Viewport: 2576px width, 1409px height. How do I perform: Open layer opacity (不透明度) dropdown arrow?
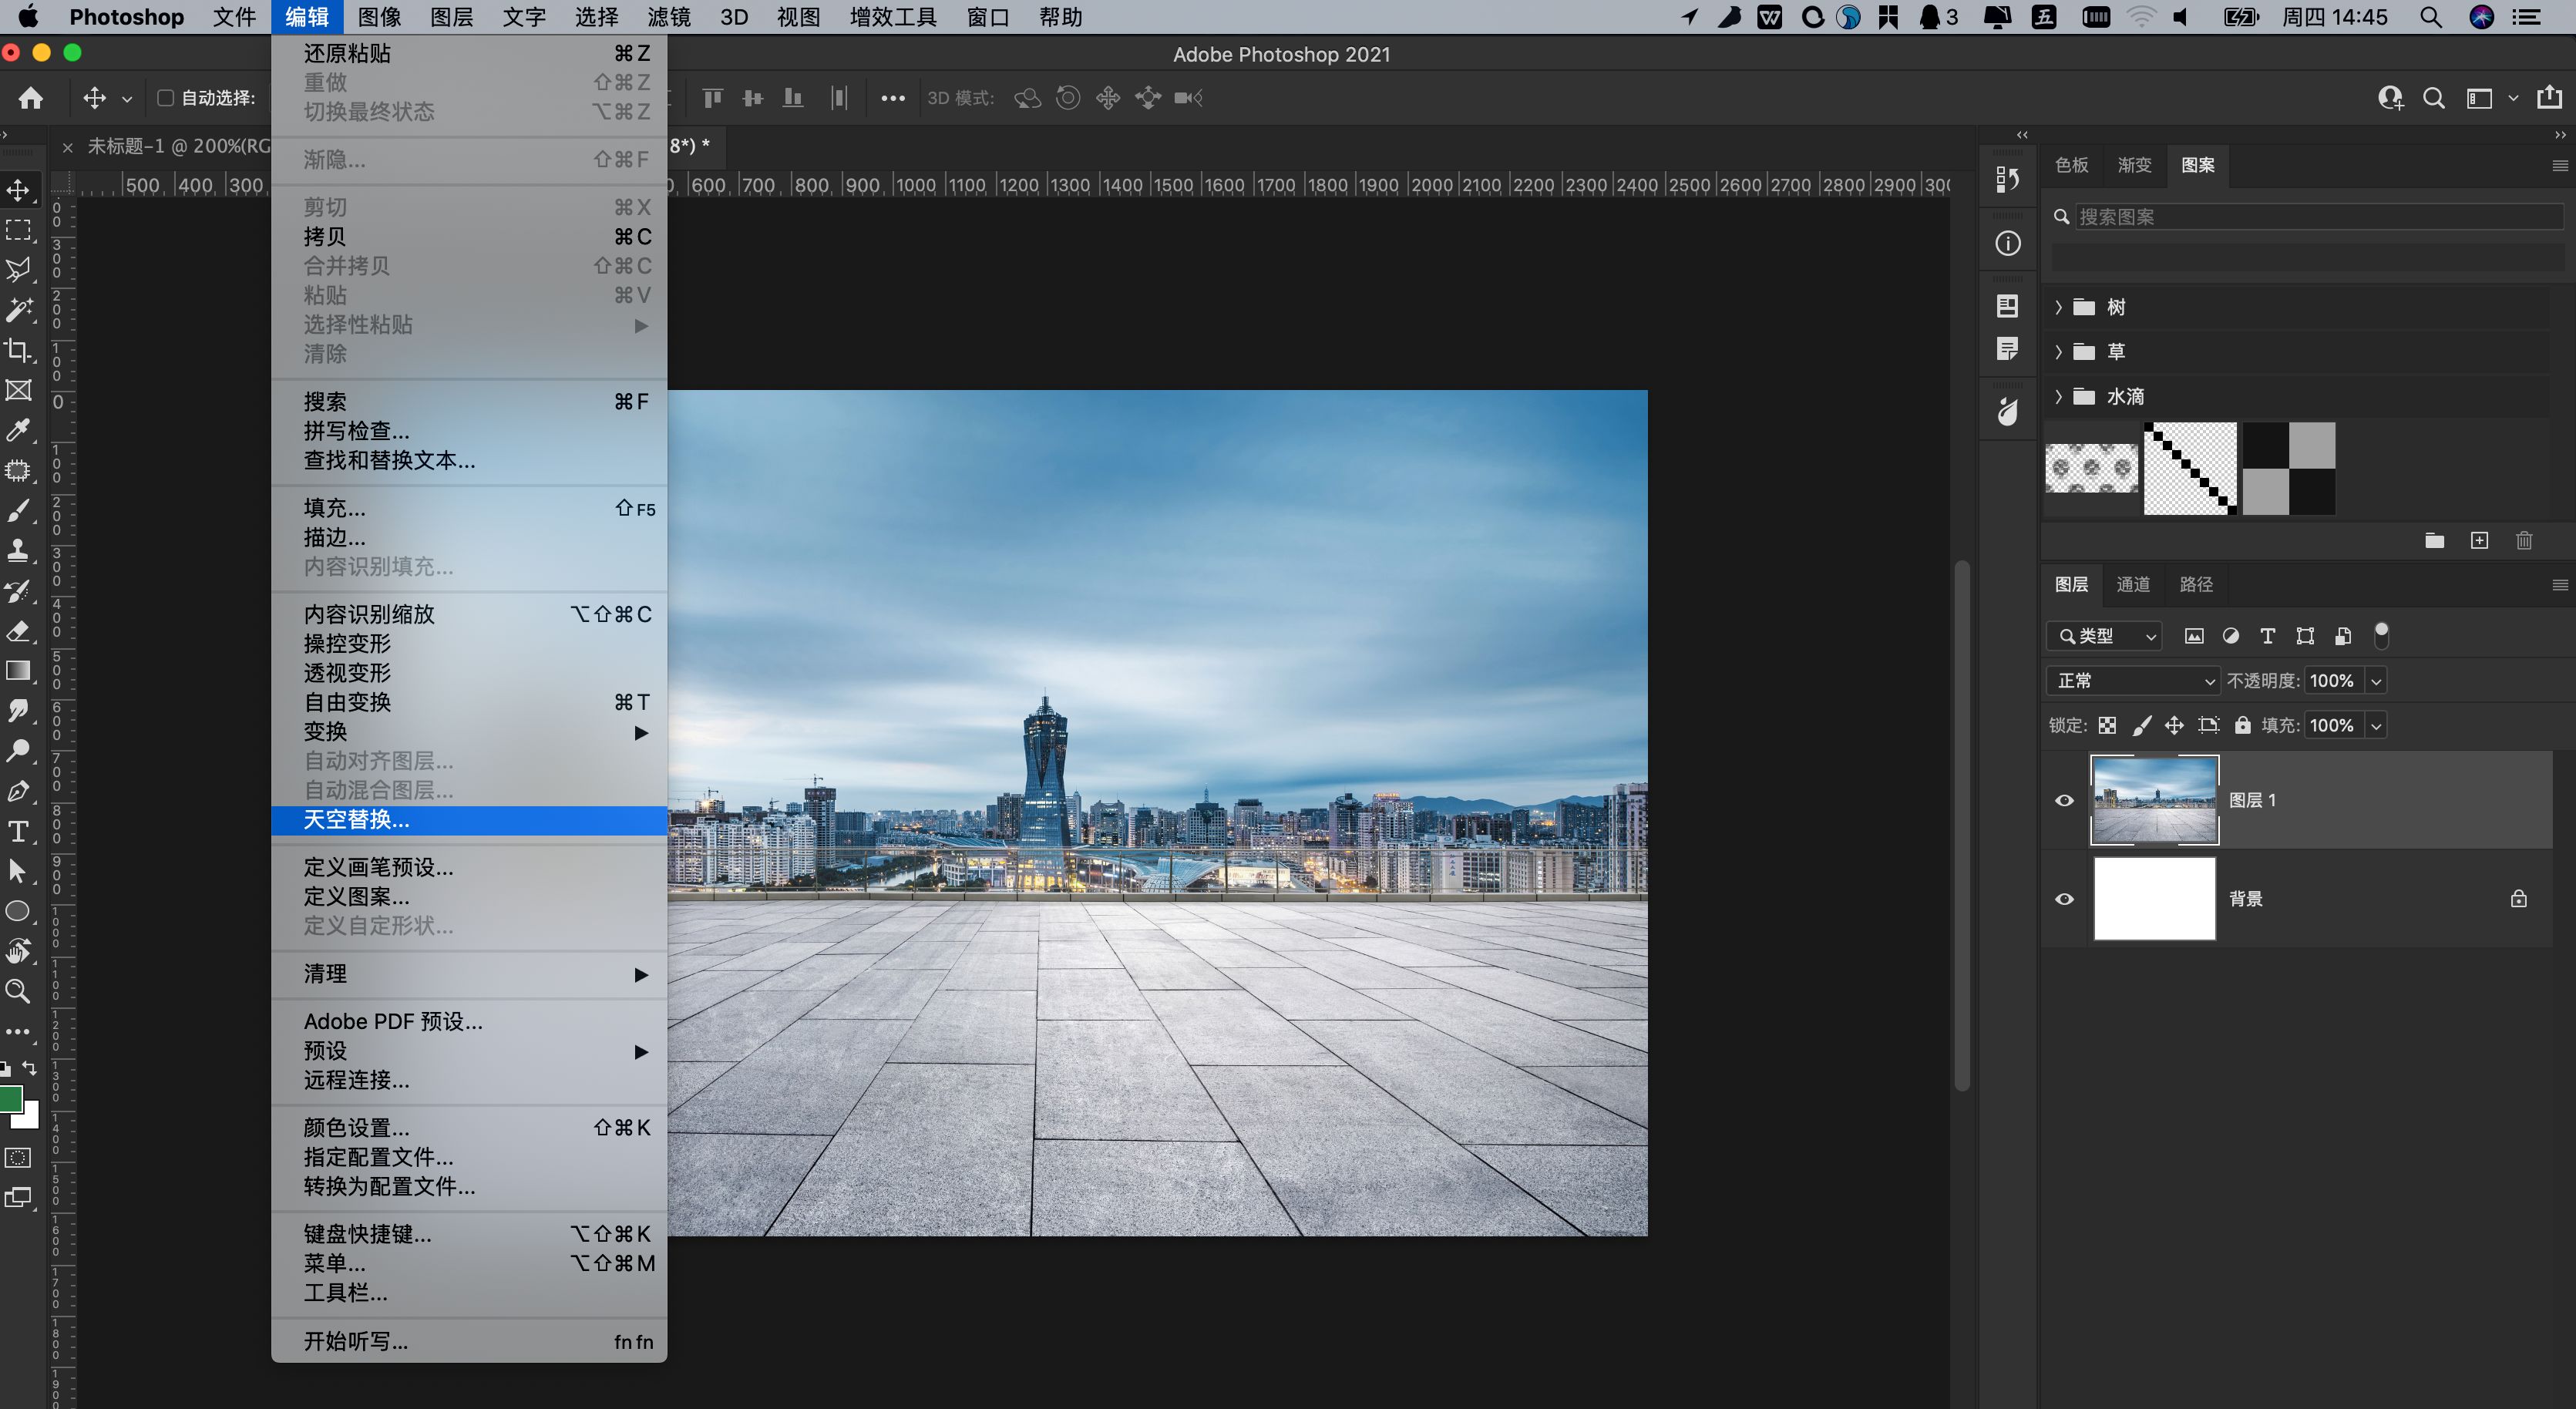2376,681
